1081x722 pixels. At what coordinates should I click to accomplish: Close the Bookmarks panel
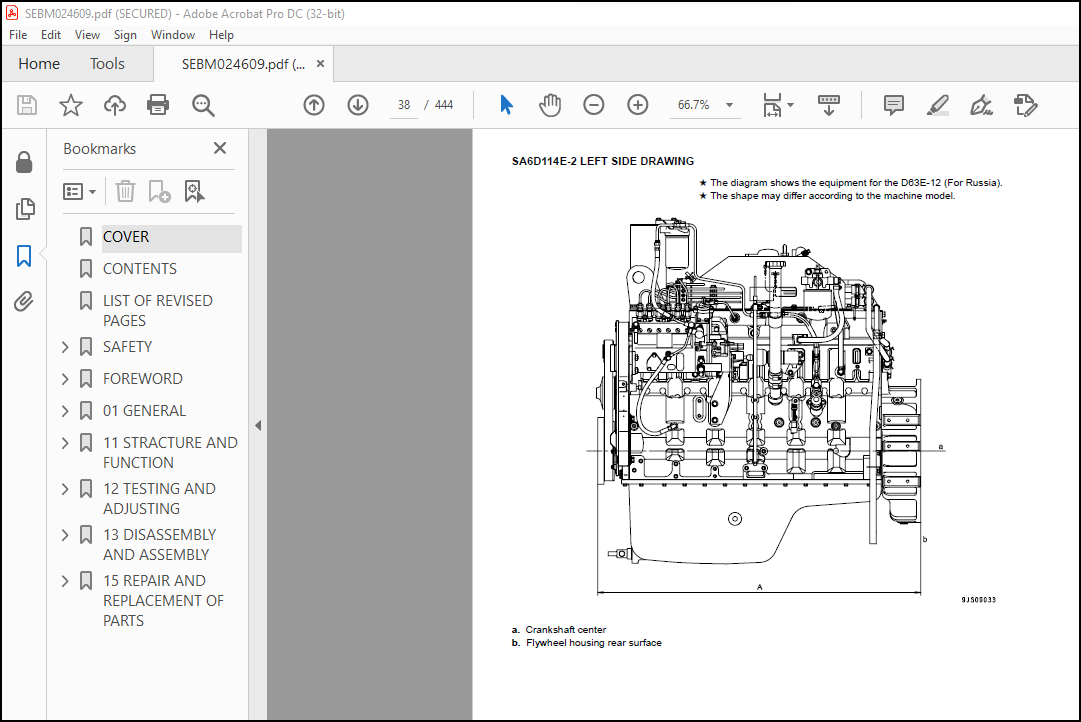(220, 148)
